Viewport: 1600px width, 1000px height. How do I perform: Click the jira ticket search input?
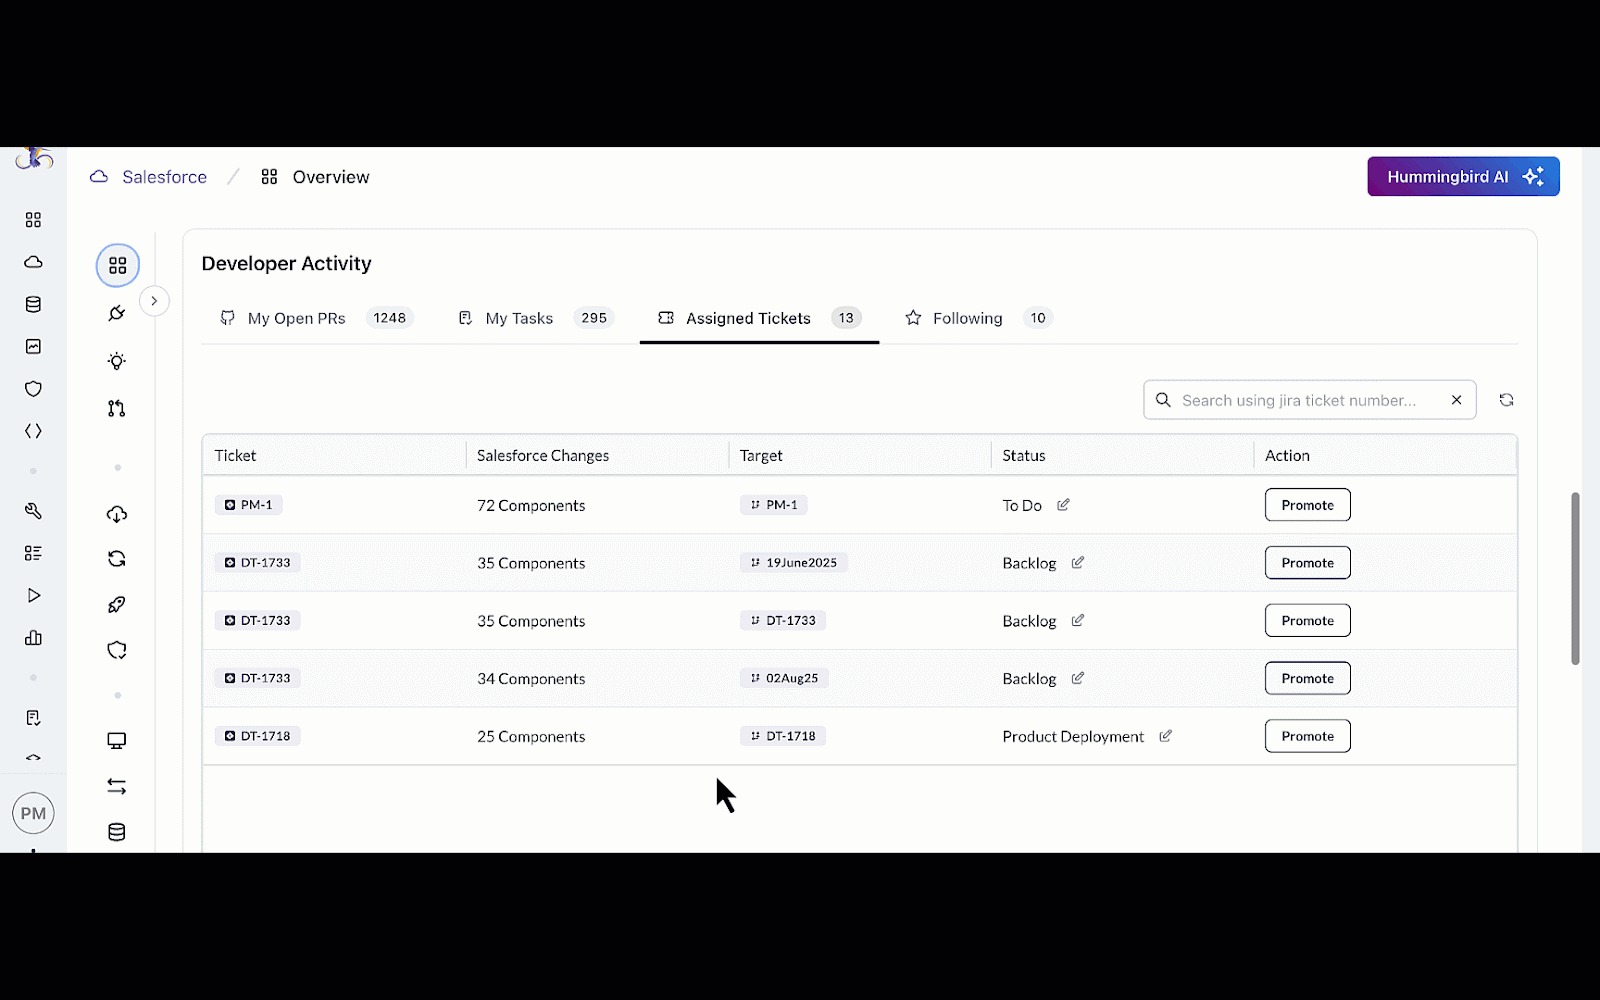click(1300, 400)
